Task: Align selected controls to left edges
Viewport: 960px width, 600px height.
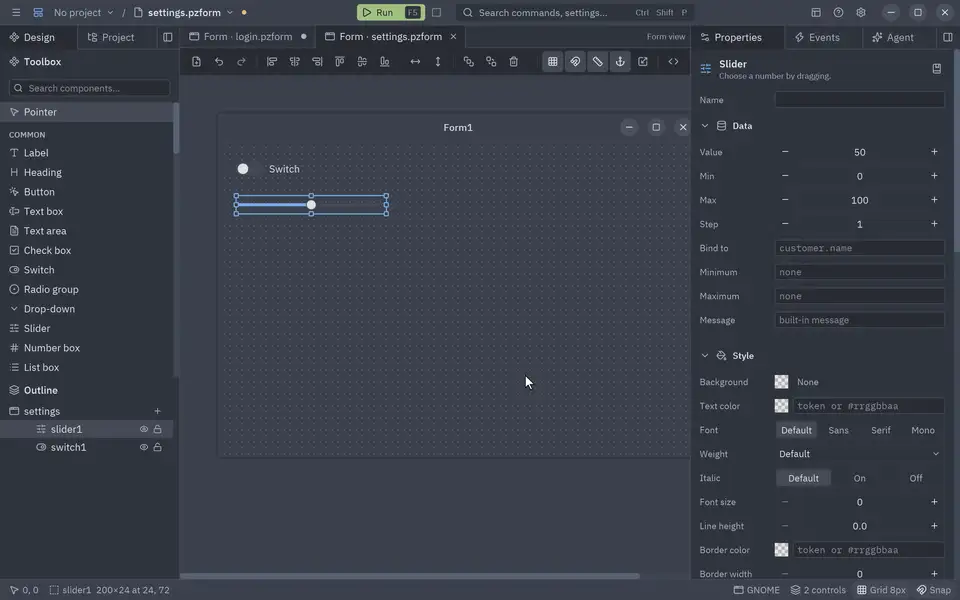Action: tap(272, 62)
